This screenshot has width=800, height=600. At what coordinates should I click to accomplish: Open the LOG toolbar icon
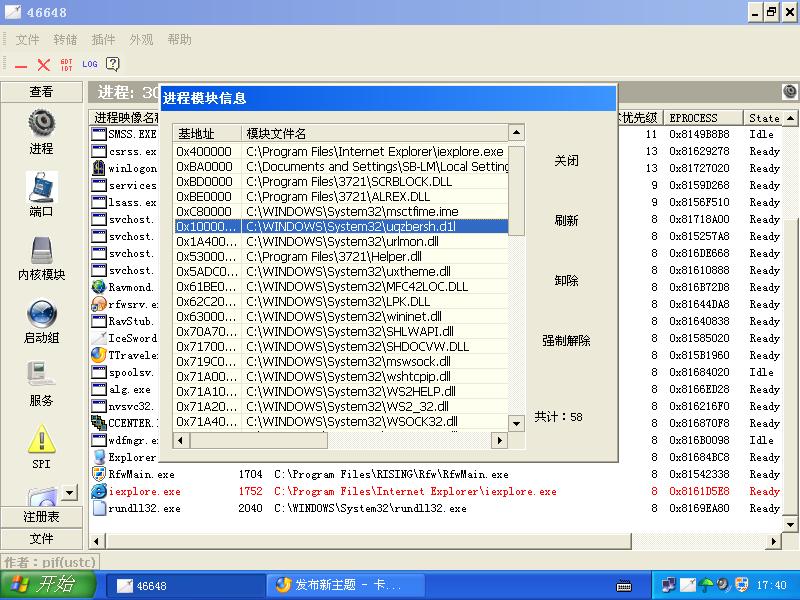coord(89,64)
